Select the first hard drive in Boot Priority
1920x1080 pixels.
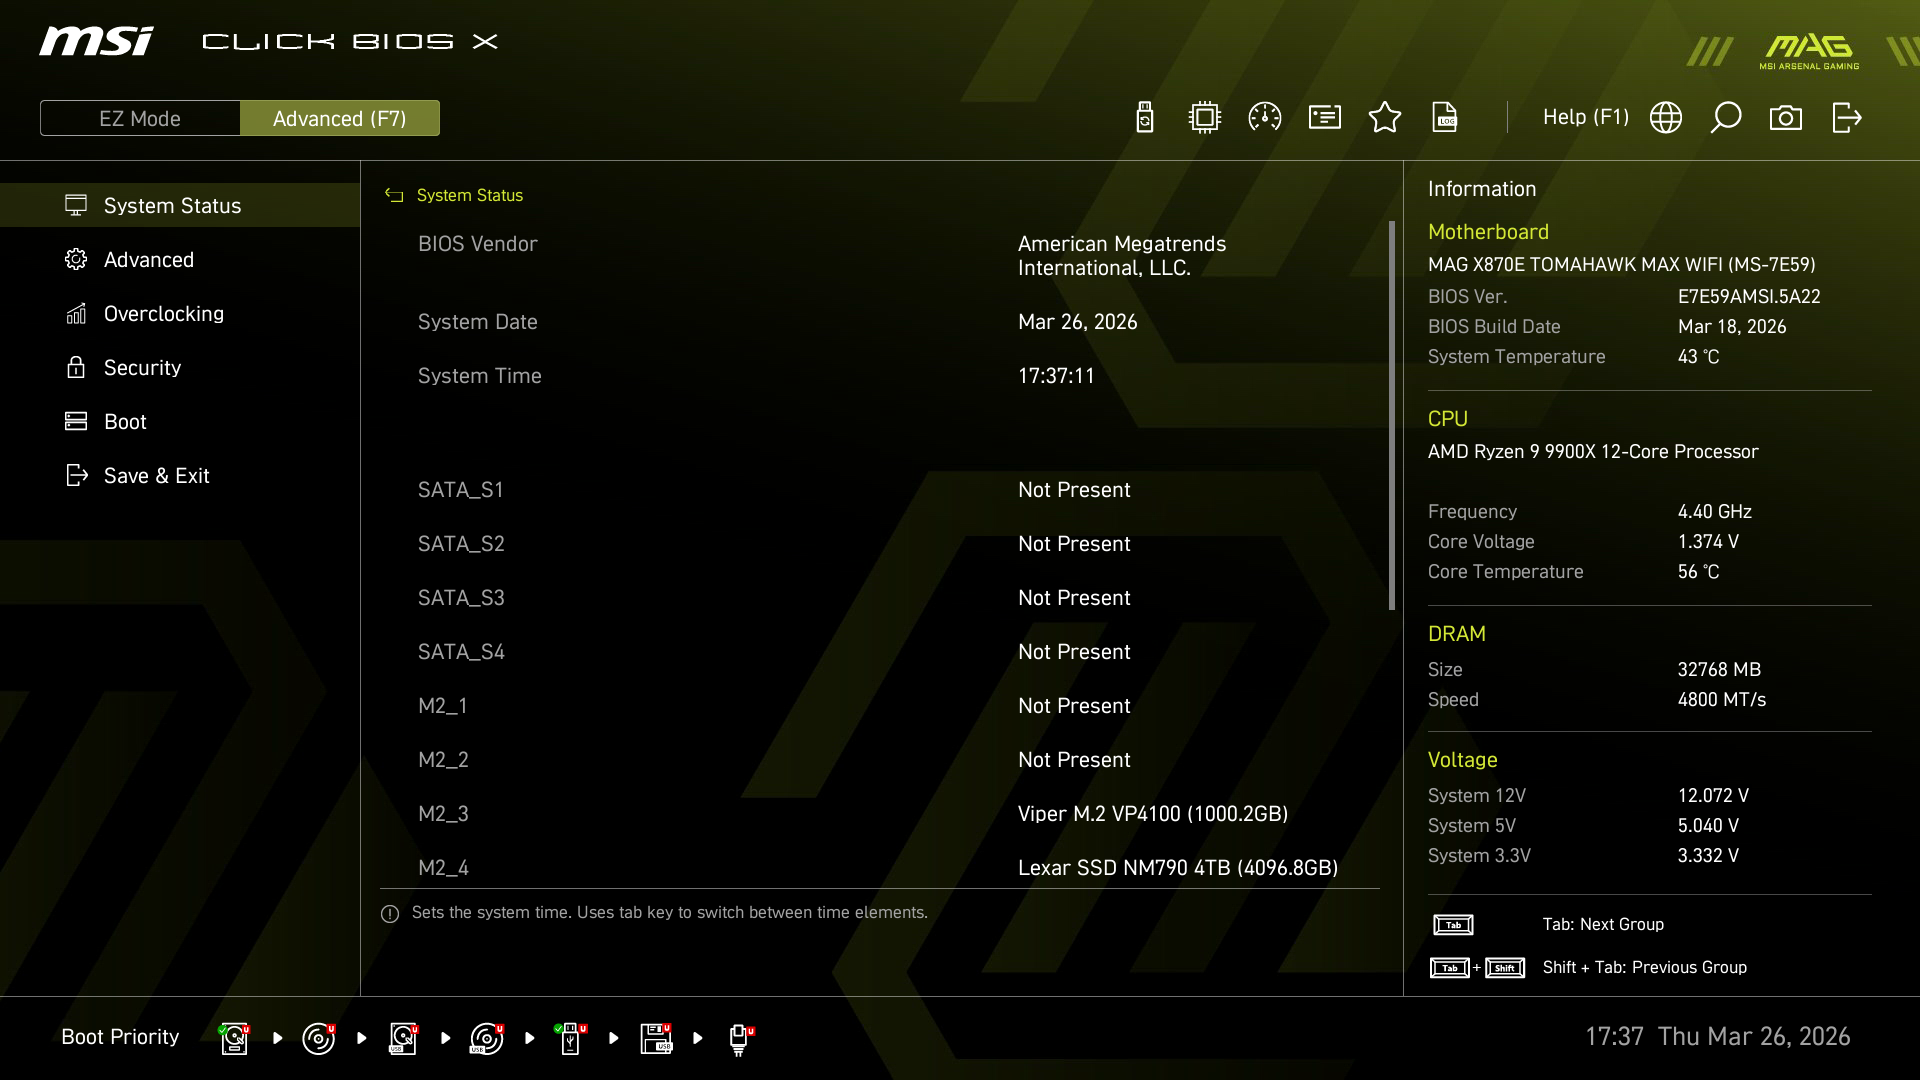[234, 1040]
